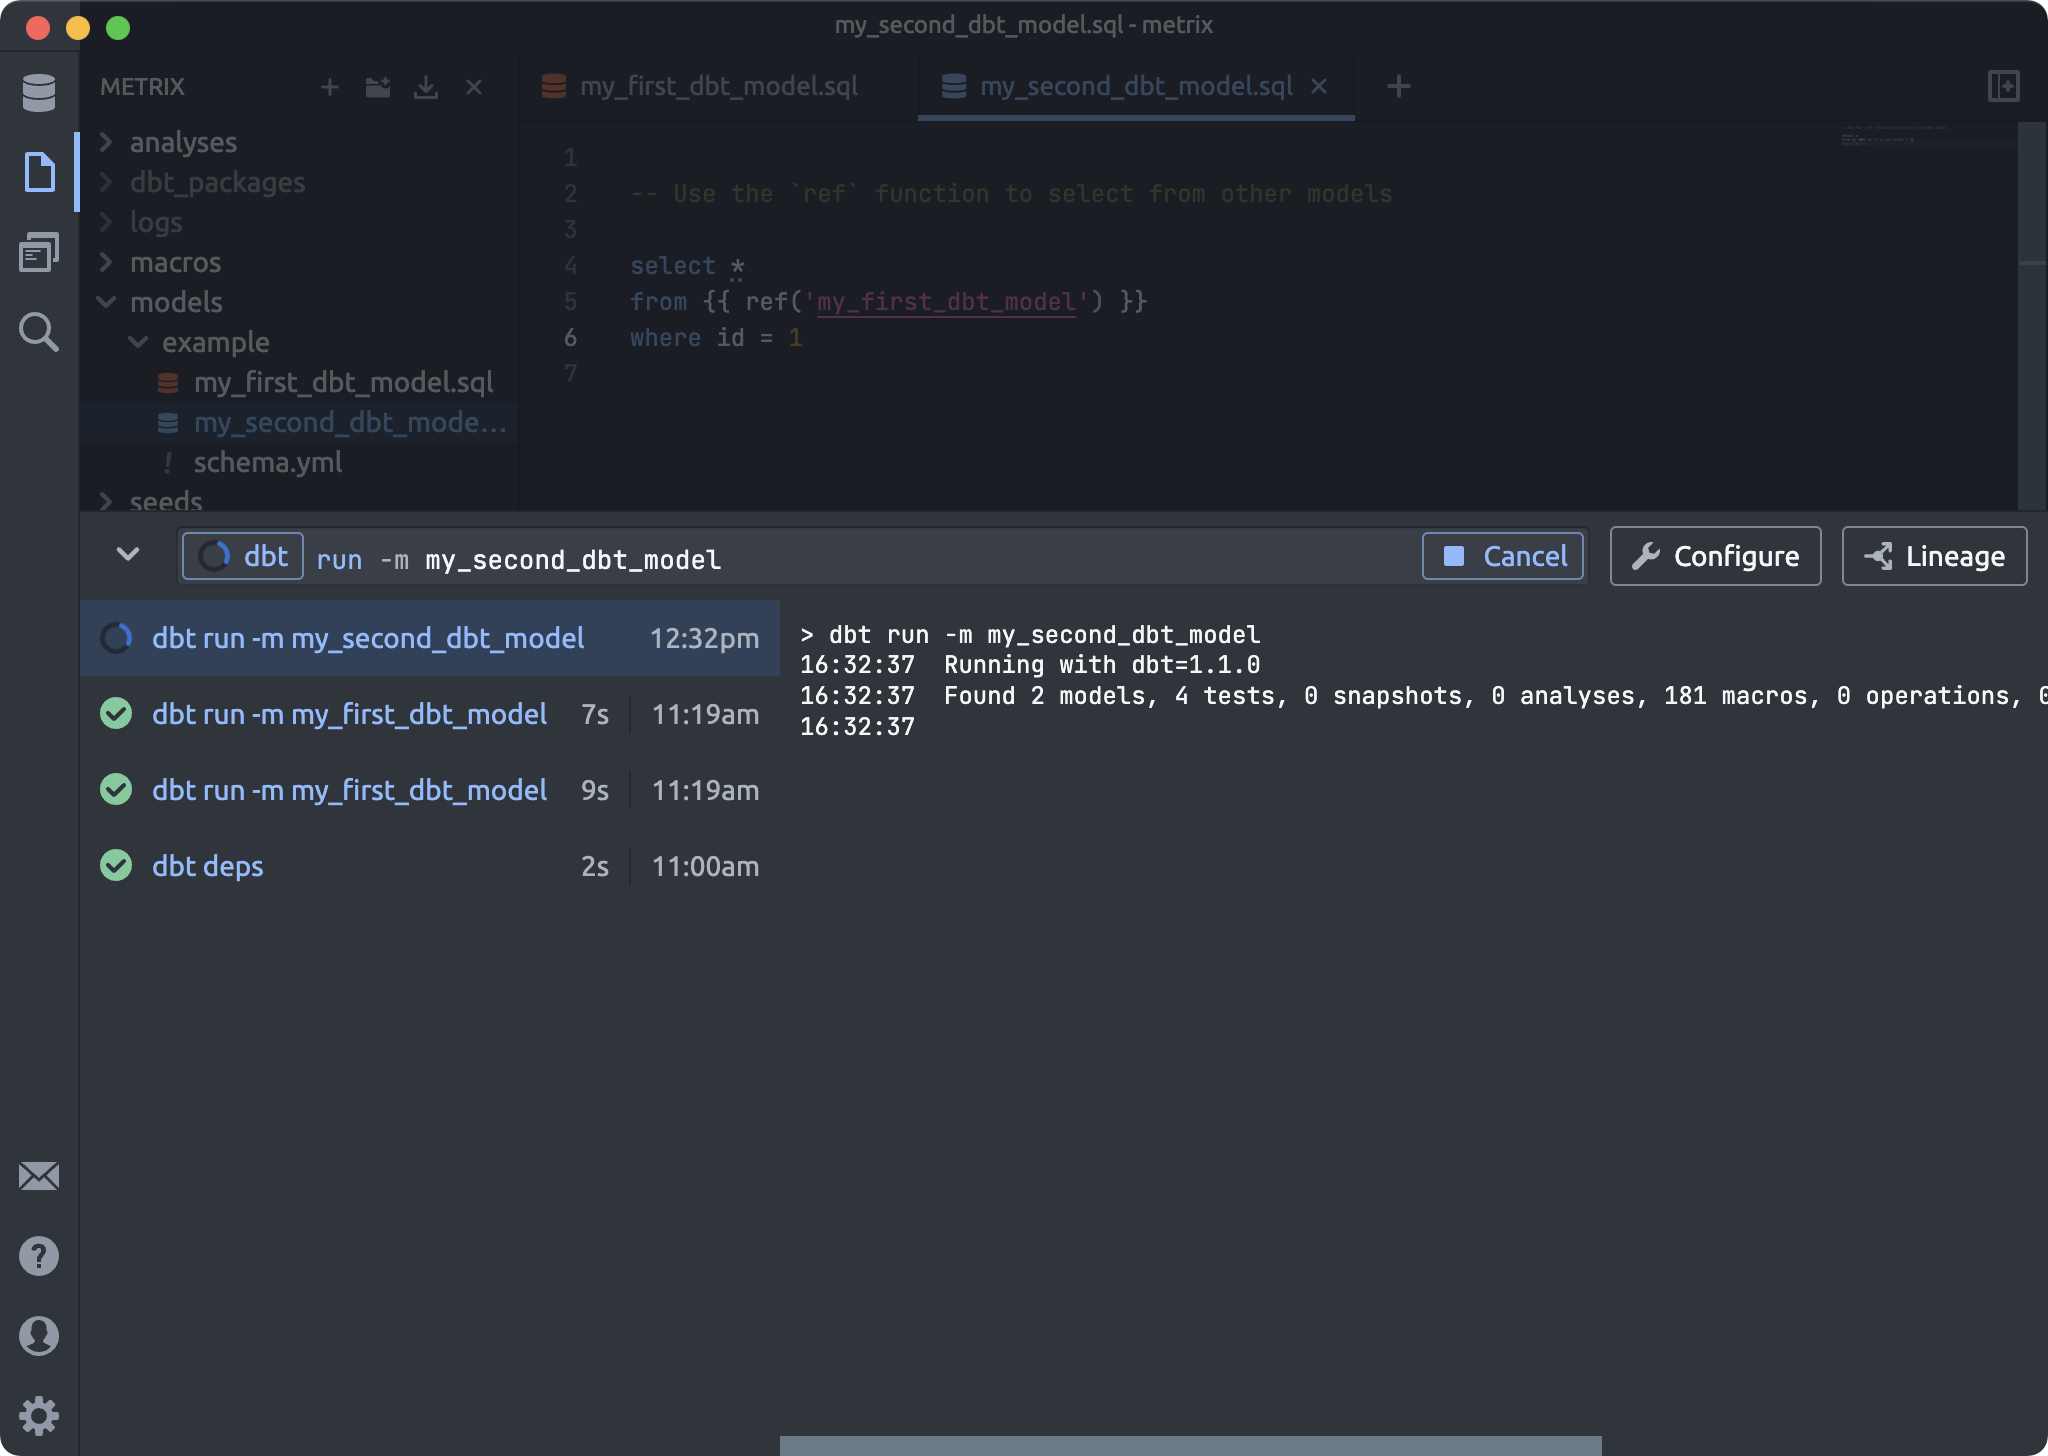Screen dimensions: 2048x1456
Task: Open a new editor tab with plus
Action: pos(1399,86)
